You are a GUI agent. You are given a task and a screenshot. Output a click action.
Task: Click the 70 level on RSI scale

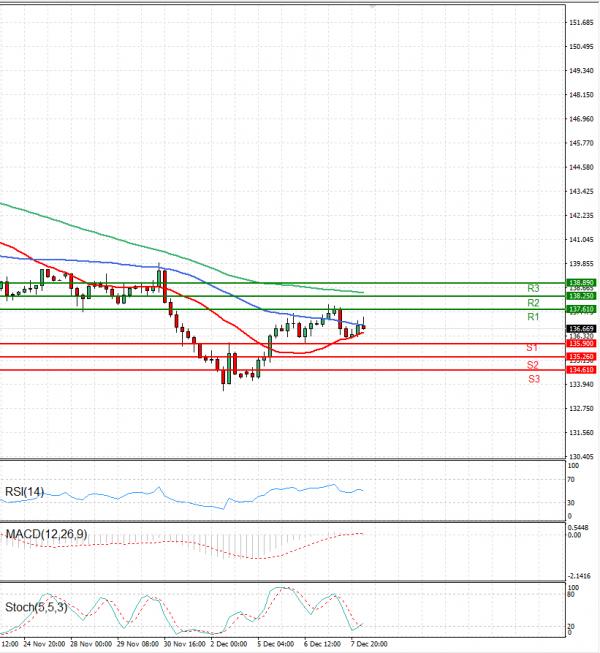[x=571, y=480]
